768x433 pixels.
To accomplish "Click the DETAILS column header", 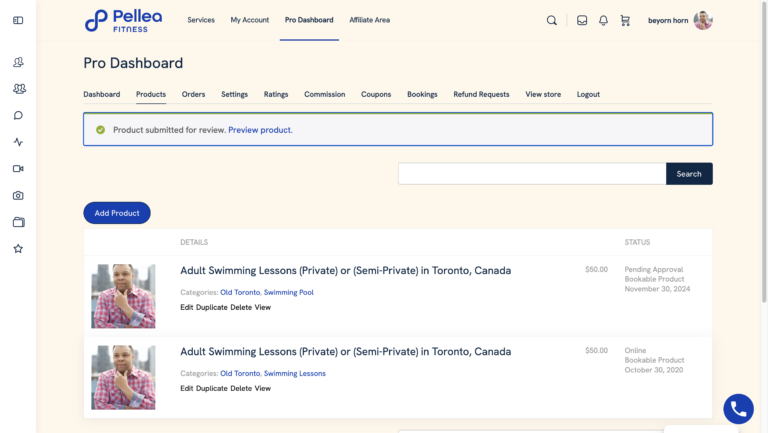I will [194, 242].
